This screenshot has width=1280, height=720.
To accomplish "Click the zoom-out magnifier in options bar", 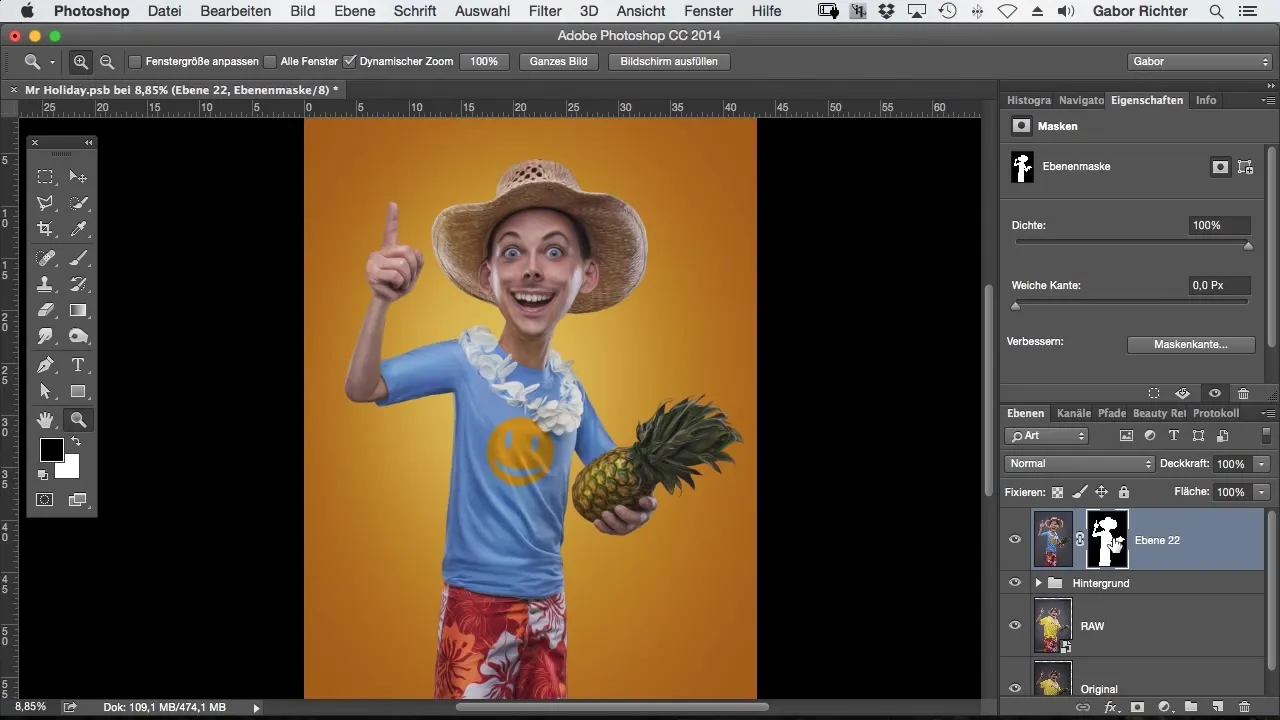I will [x=106, y=62].
